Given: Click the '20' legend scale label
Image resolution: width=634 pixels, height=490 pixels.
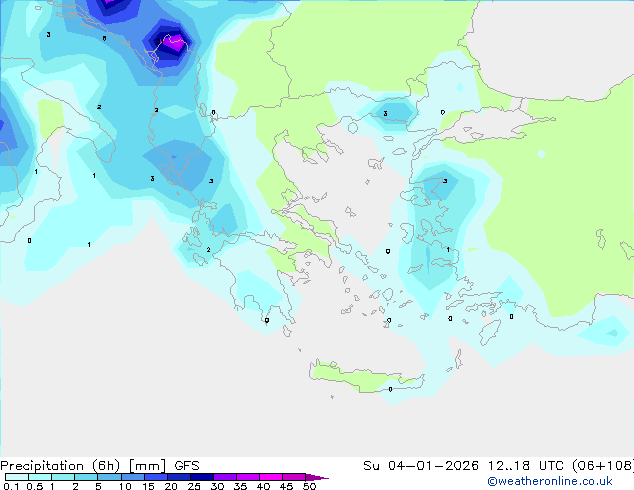Looking at the screenshot, I should [171, 486].
